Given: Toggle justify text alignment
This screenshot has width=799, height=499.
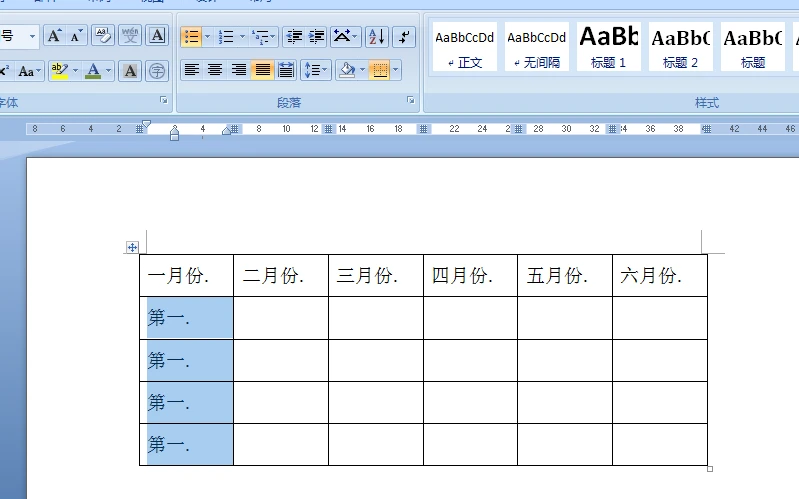Looking at the screenshot, I should tap(262, 70).
